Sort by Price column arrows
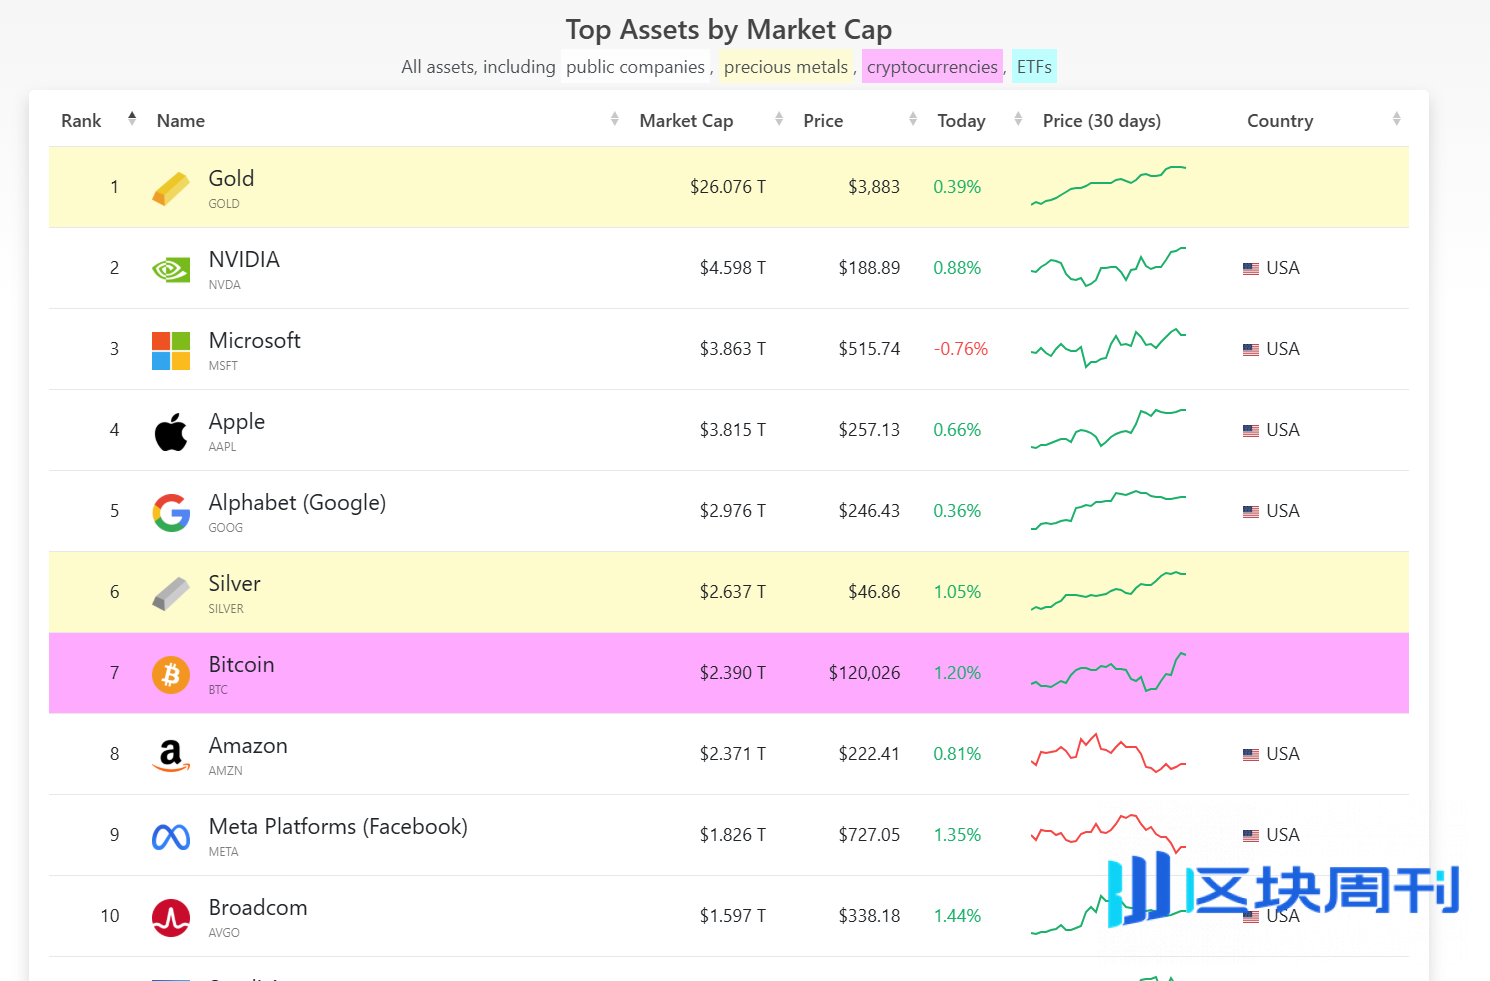 (913, 120)
